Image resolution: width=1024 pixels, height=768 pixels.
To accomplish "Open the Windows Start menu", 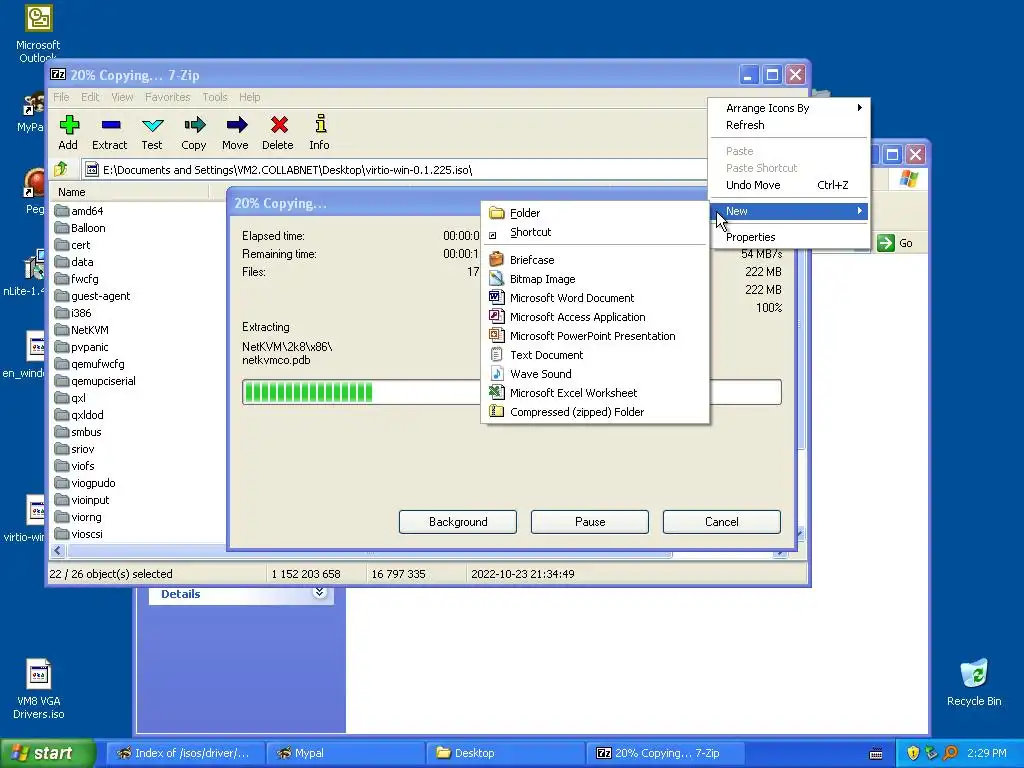I will click(48, 753).
